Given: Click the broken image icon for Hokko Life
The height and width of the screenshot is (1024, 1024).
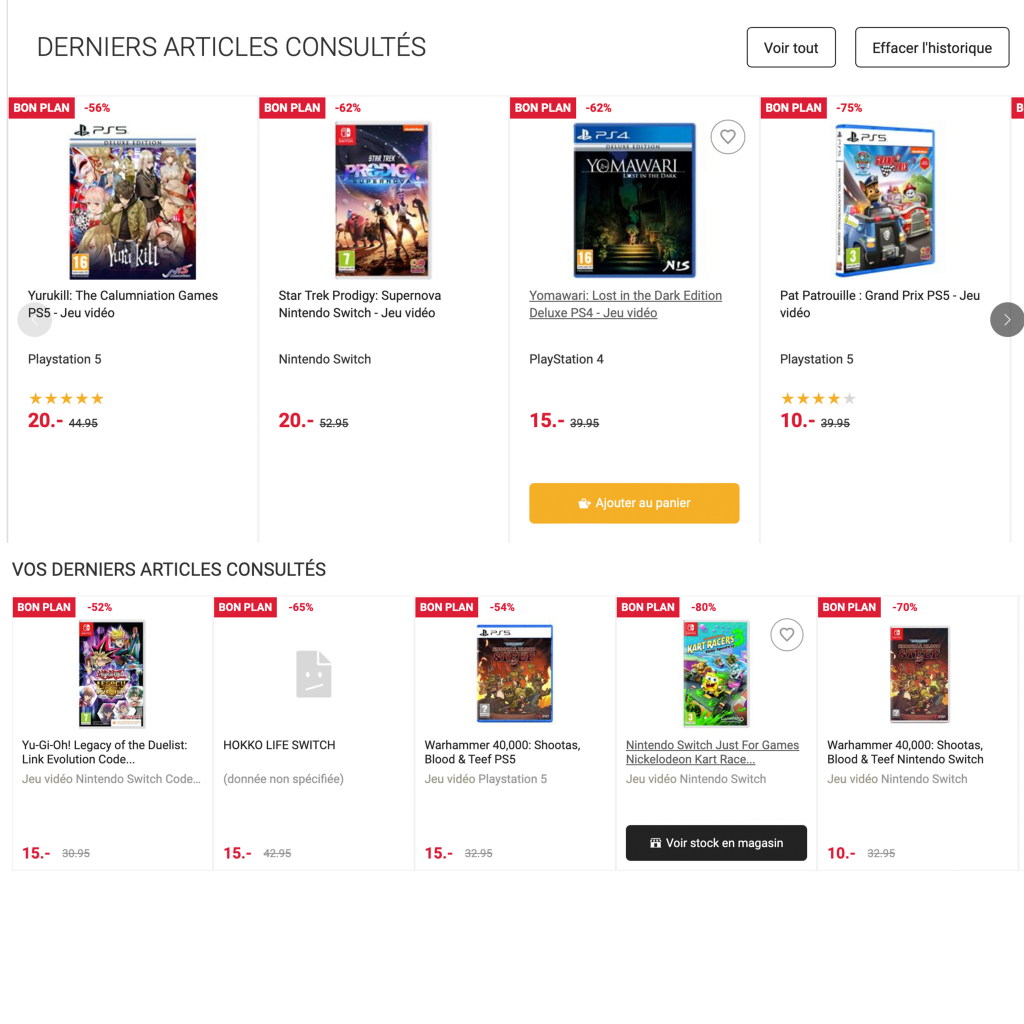Looking at the screenshot, I should pos(313,673).
